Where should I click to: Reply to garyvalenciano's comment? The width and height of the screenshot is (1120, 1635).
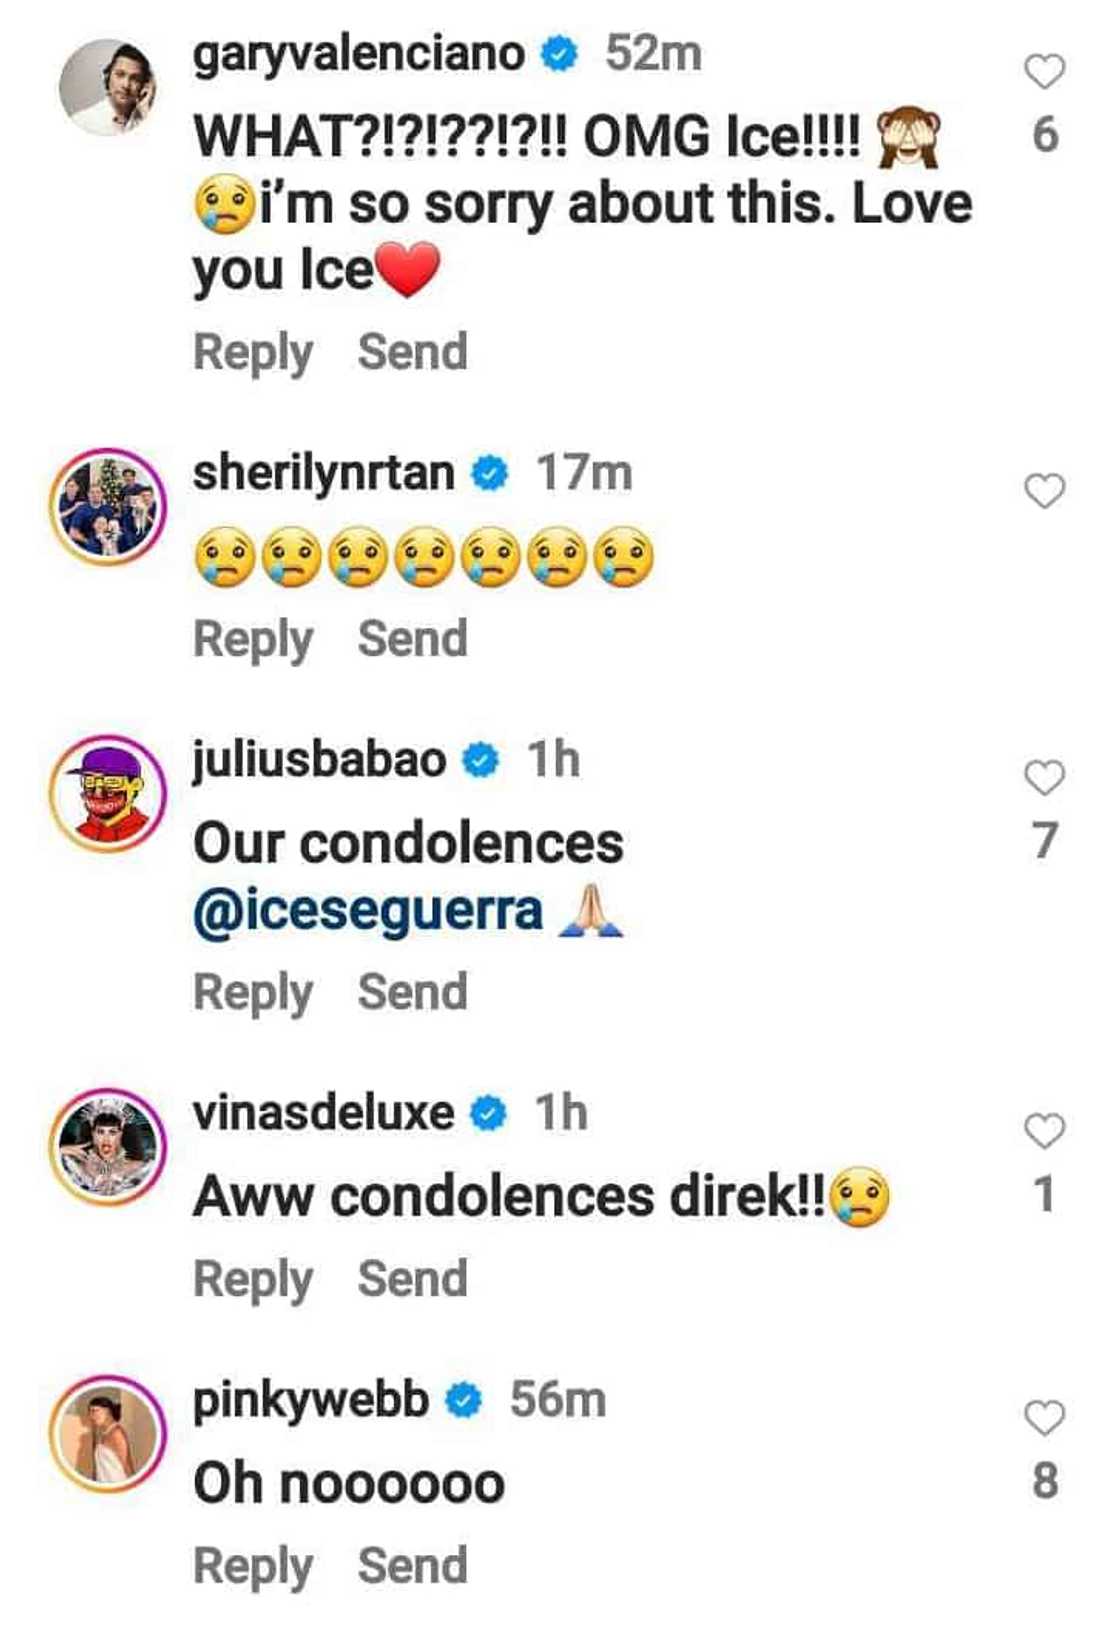click(x=252, y=352)
